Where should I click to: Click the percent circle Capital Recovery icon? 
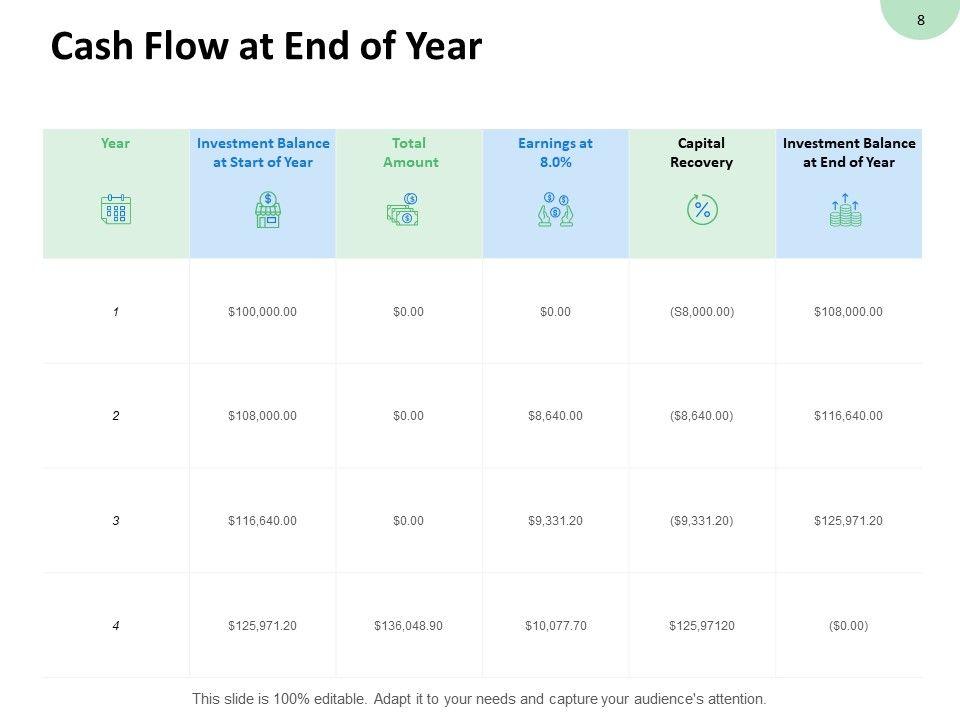[x=702, y=210]
